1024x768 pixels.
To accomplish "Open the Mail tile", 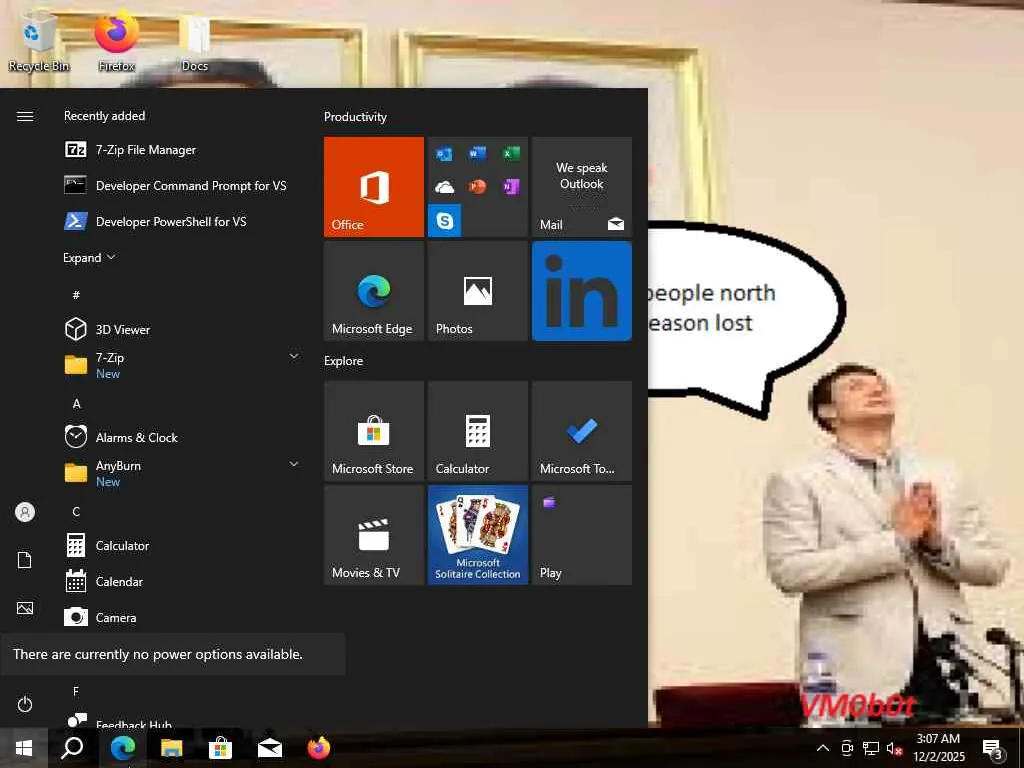I will [x=582, y=186].
